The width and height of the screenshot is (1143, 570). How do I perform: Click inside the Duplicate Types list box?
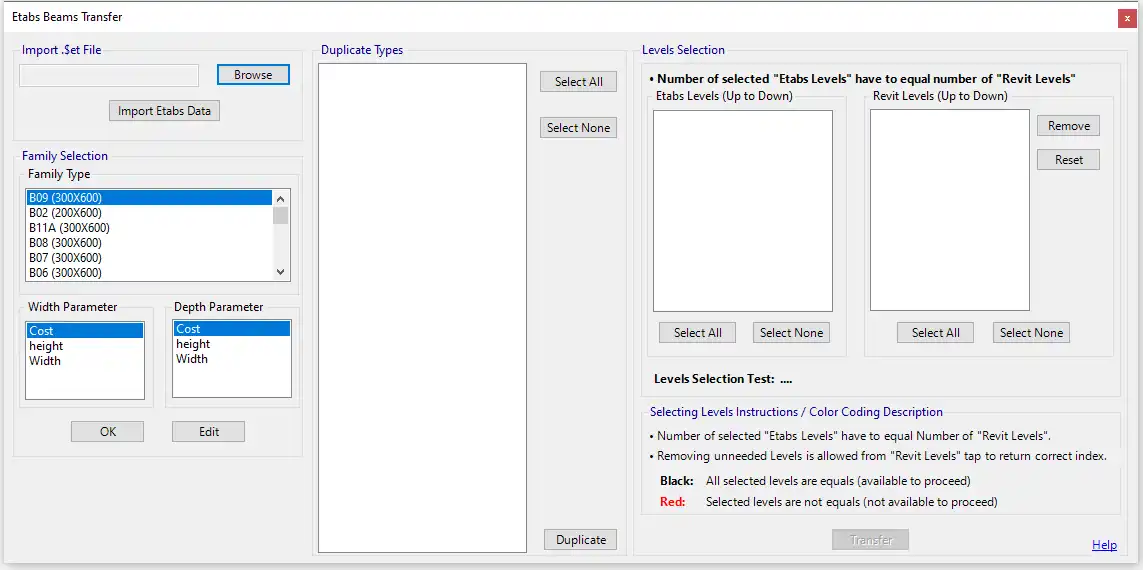[x=422, y=308]
